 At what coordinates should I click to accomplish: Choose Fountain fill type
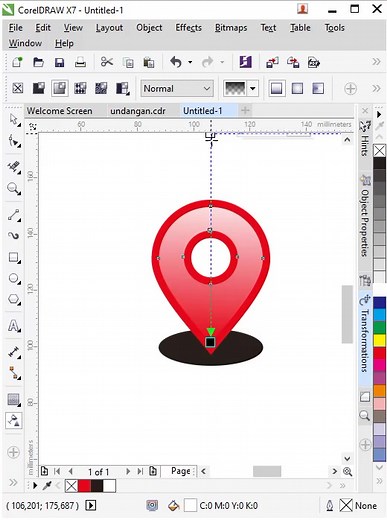[x=60, y=88]
